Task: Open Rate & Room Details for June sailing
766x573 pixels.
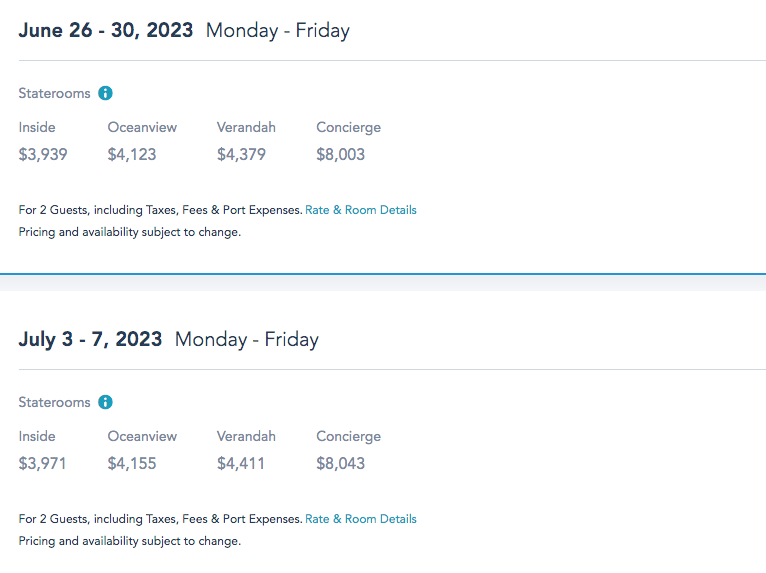Action: coord(360,210)
